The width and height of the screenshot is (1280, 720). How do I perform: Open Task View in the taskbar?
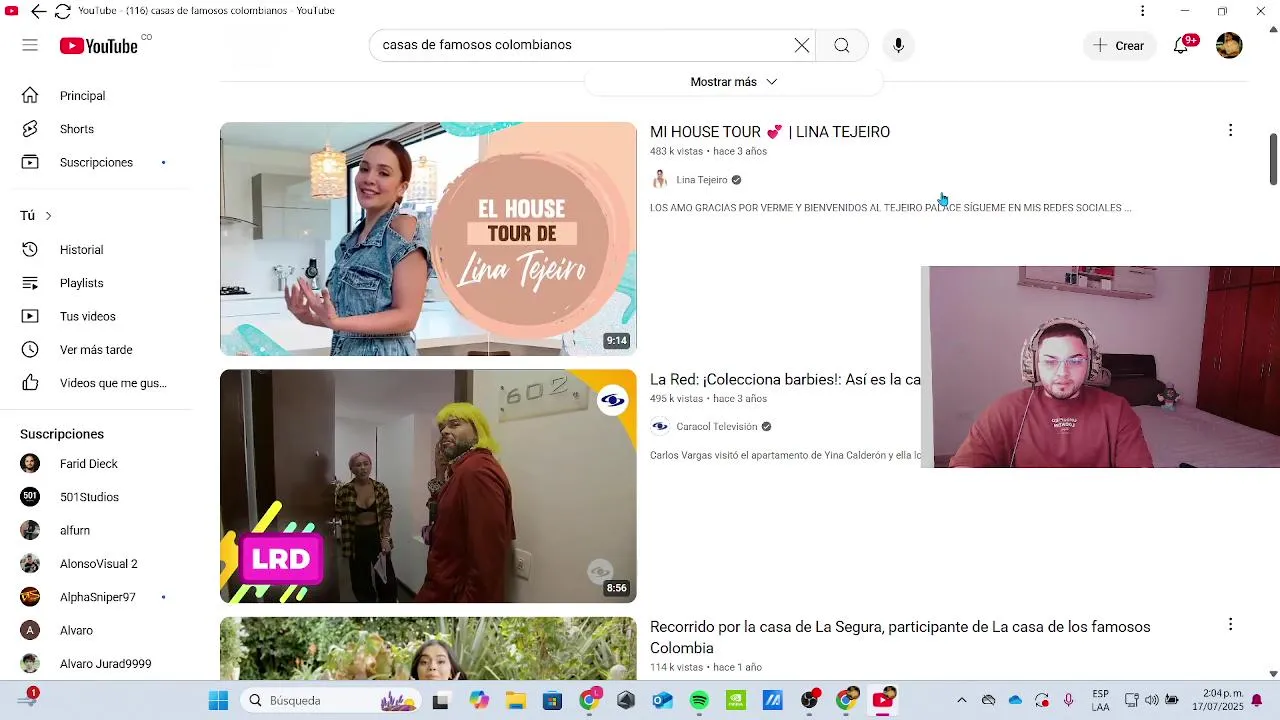click(440, 701)
